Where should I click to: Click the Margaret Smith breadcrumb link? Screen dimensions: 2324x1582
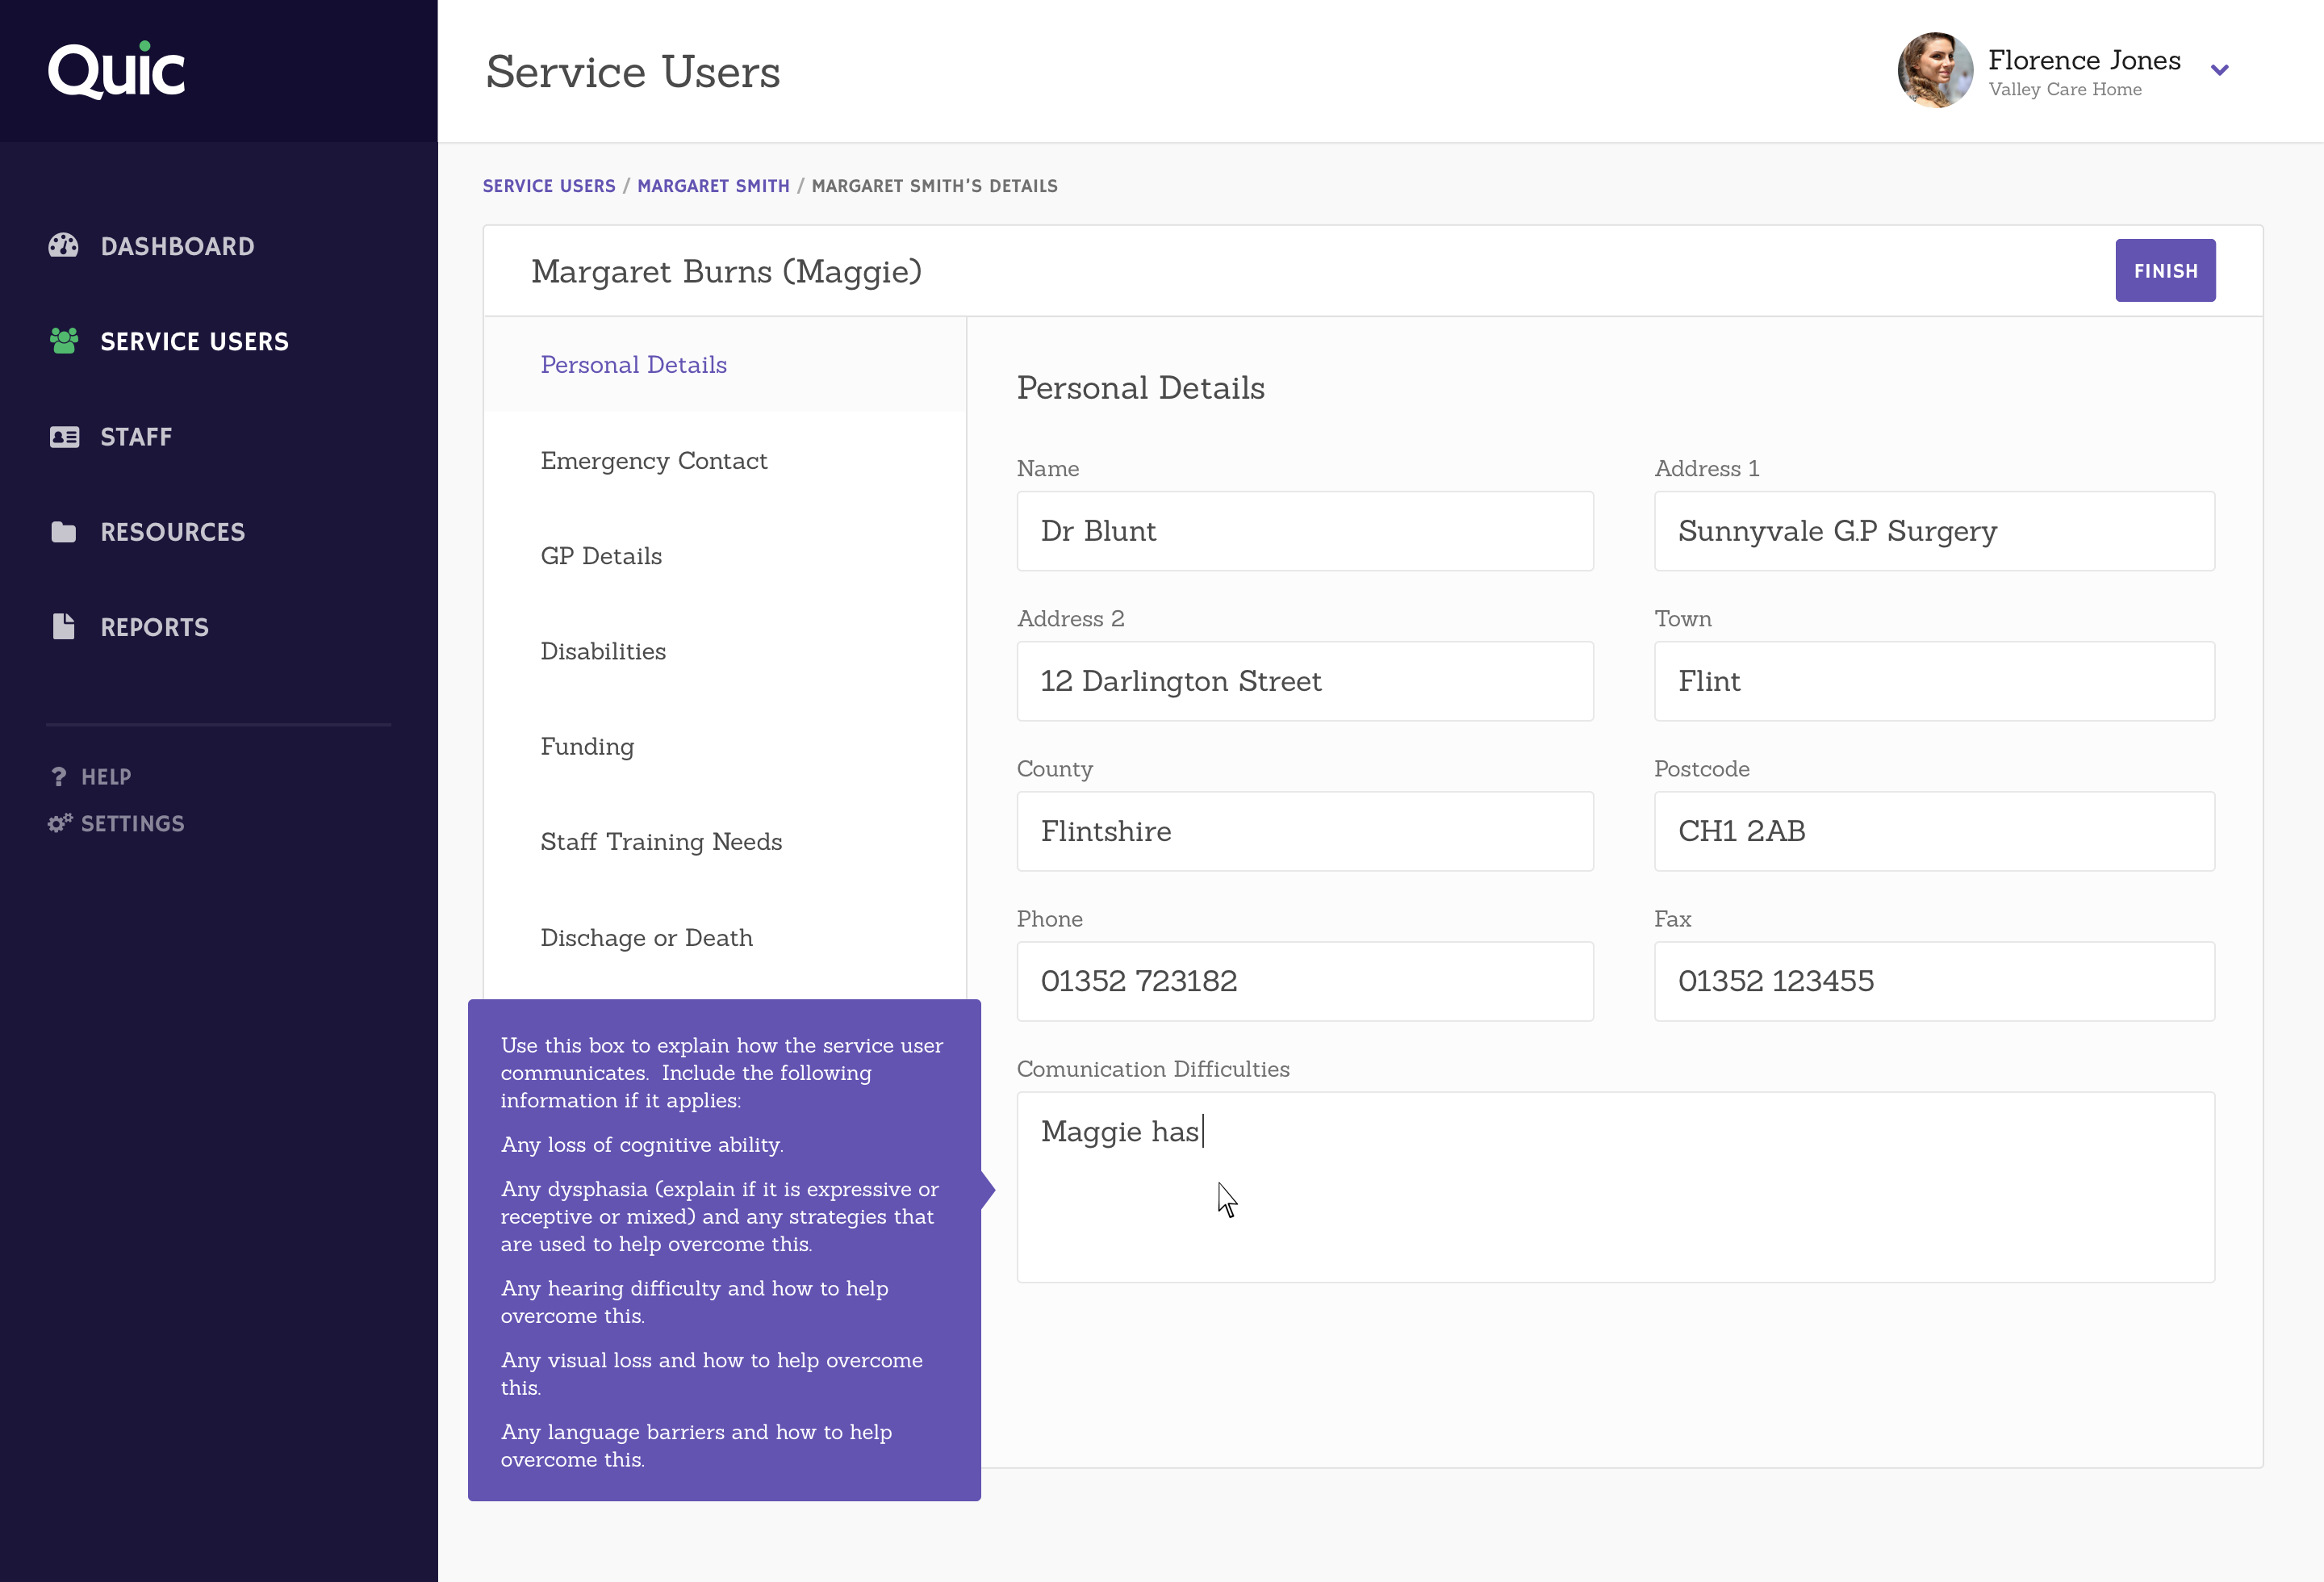tap(713, 186)
